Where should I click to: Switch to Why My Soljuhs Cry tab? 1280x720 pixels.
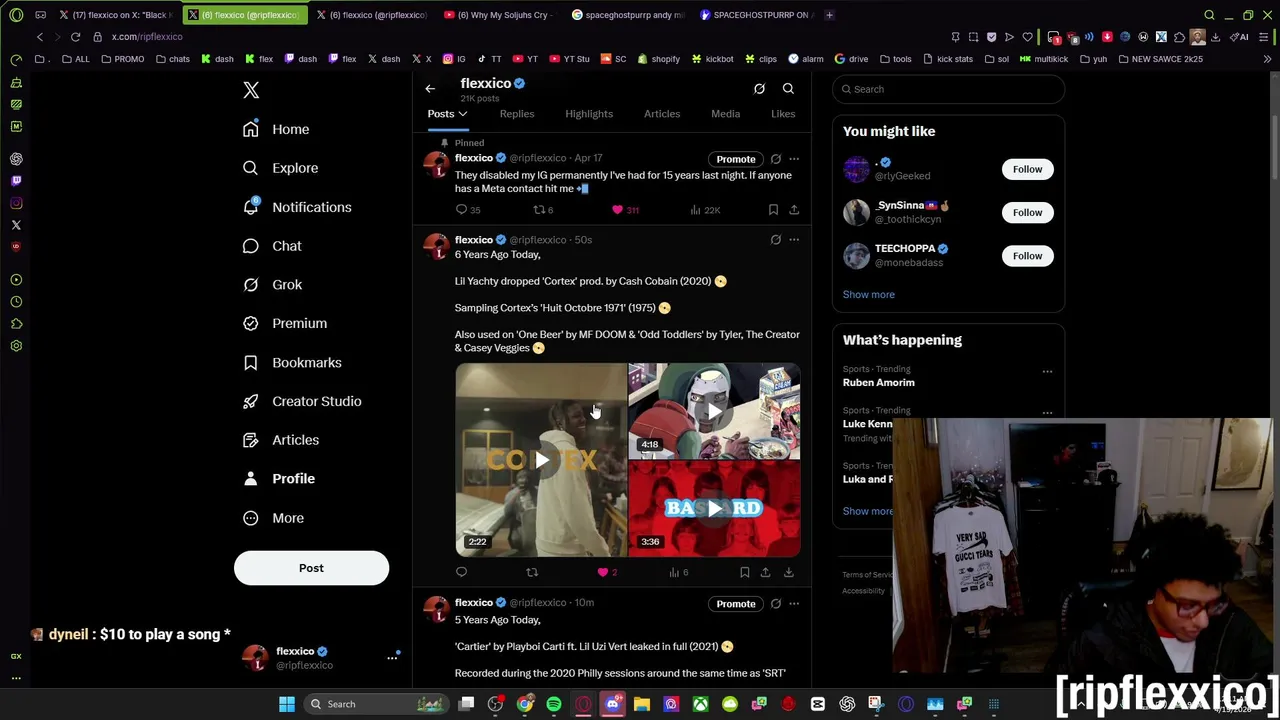[x=496, y=15]
